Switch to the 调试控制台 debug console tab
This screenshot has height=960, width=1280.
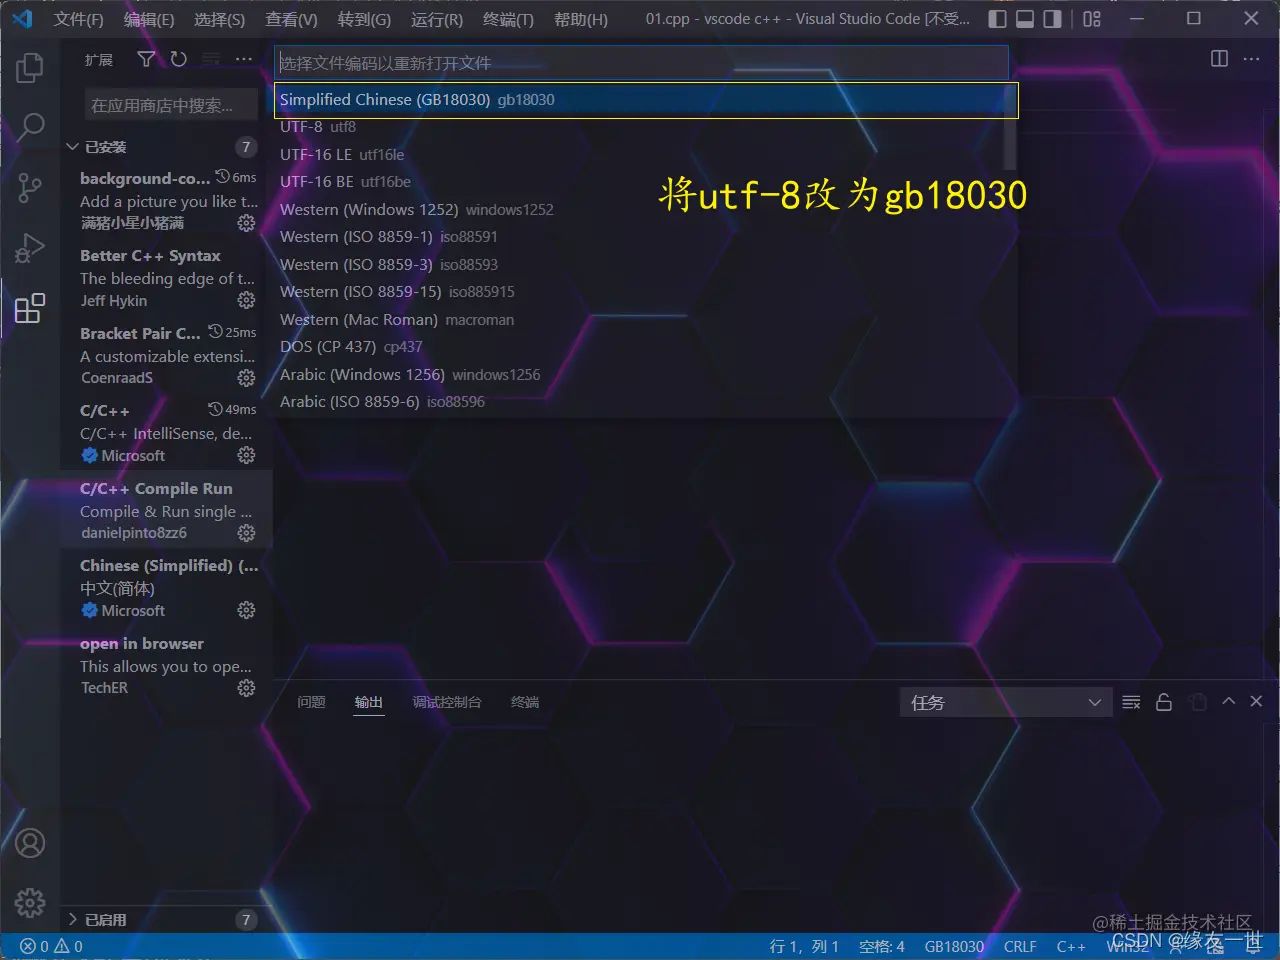447,703
